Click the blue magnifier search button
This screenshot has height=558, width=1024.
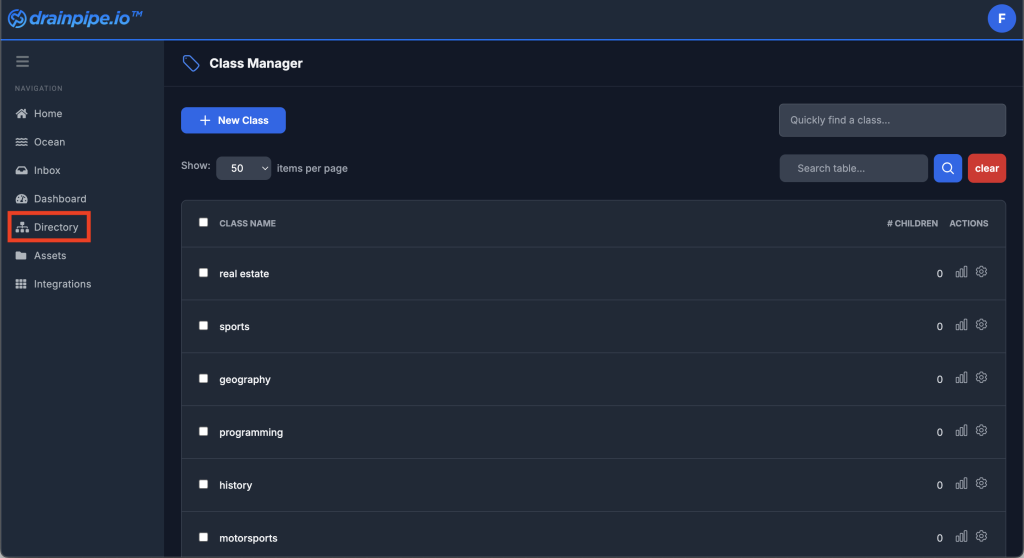tap(947, 168)
